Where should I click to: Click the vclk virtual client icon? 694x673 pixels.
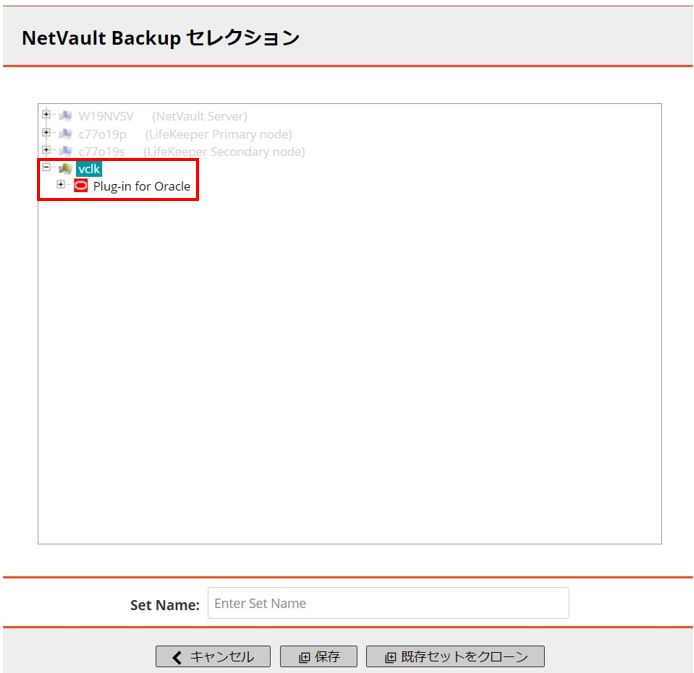pos(65,169)
